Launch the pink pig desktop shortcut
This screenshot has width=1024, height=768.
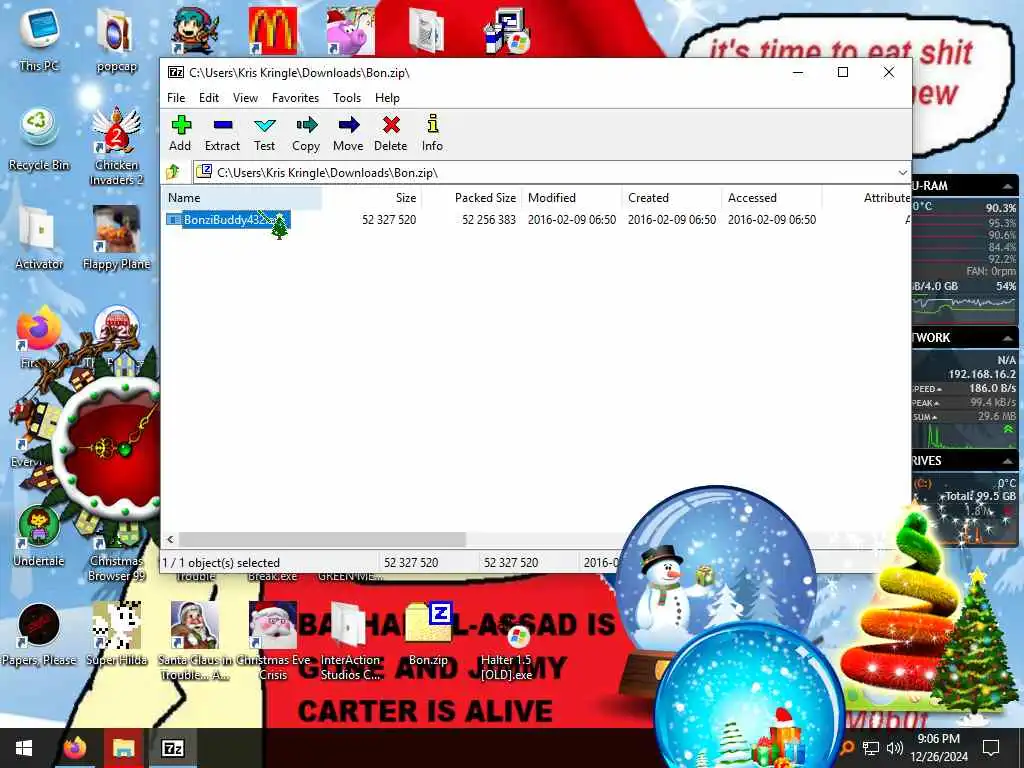(351, 30)
